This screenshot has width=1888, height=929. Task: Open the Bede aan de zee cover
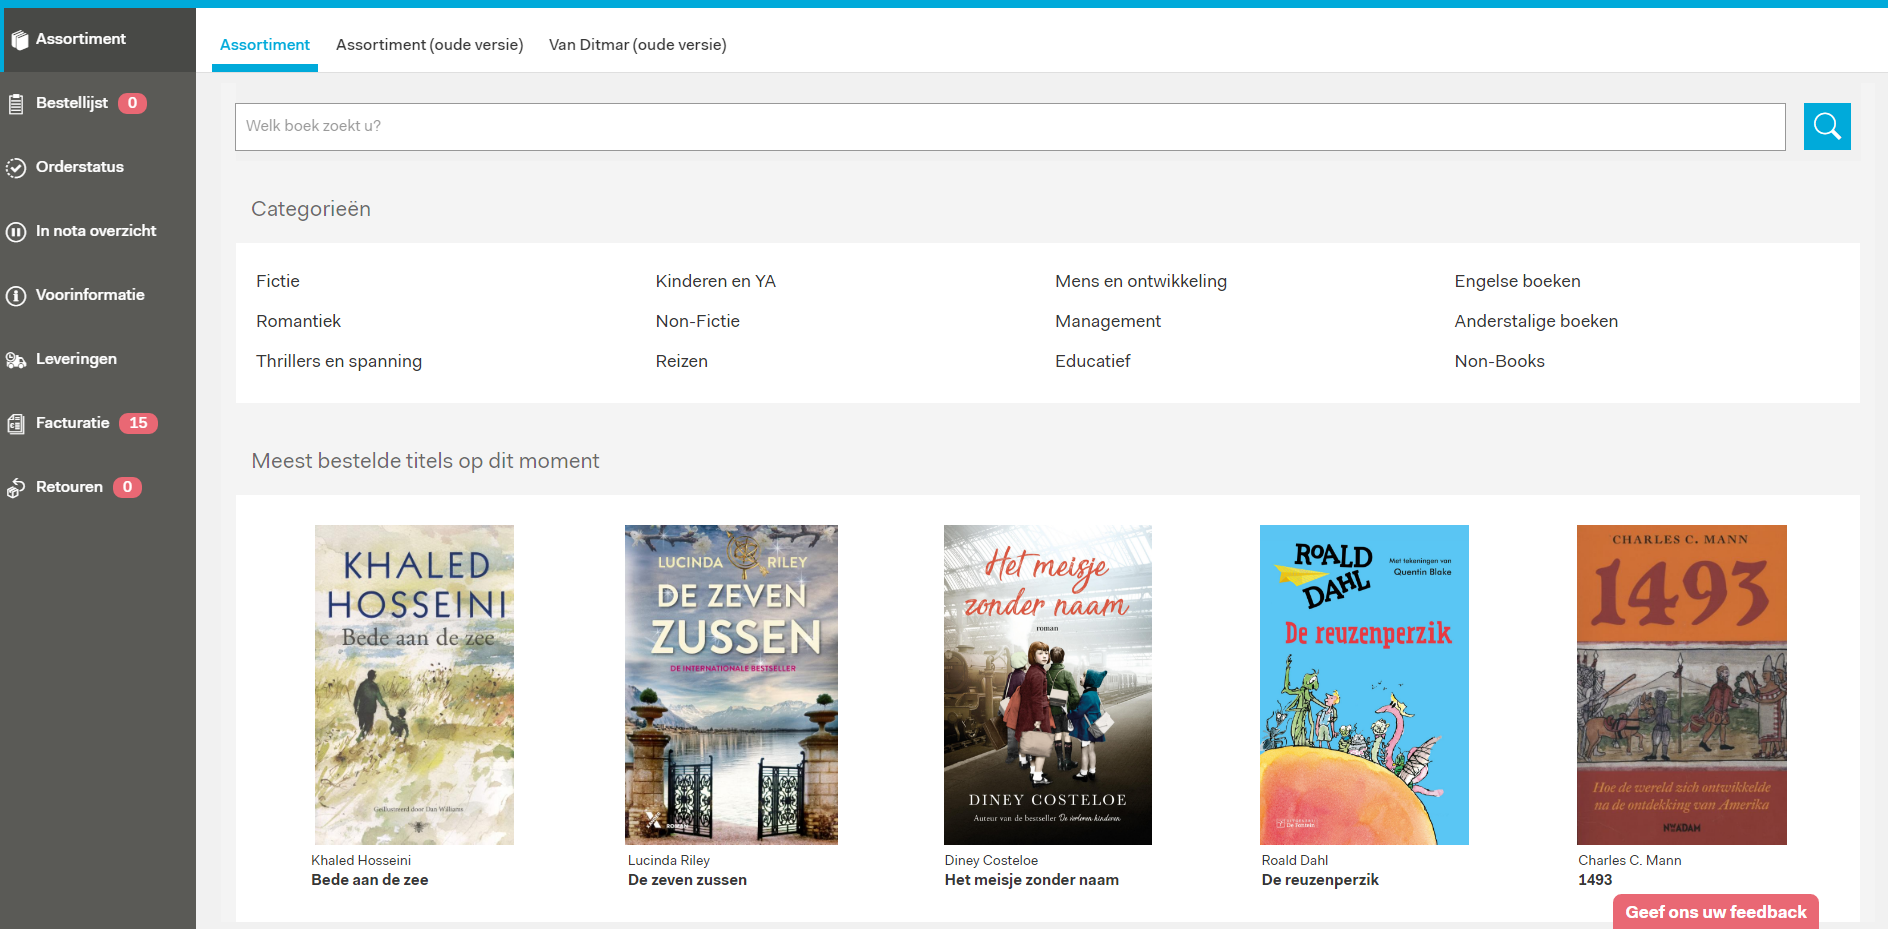click(414, 685)
